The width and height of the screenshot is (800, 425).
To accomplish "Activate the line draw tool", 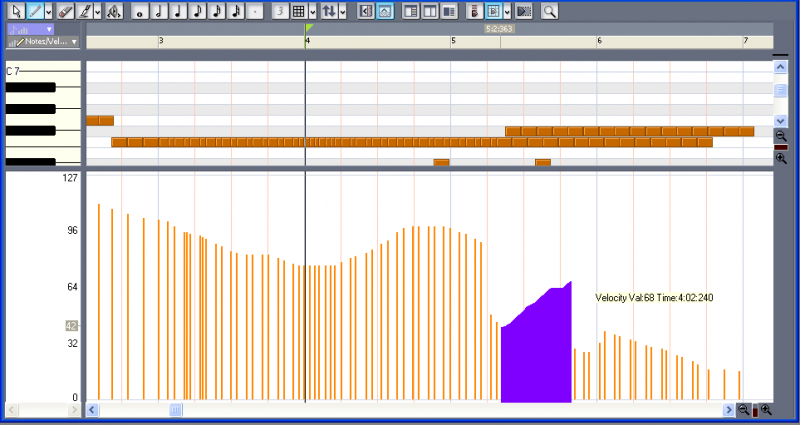I will pos(35,11).
